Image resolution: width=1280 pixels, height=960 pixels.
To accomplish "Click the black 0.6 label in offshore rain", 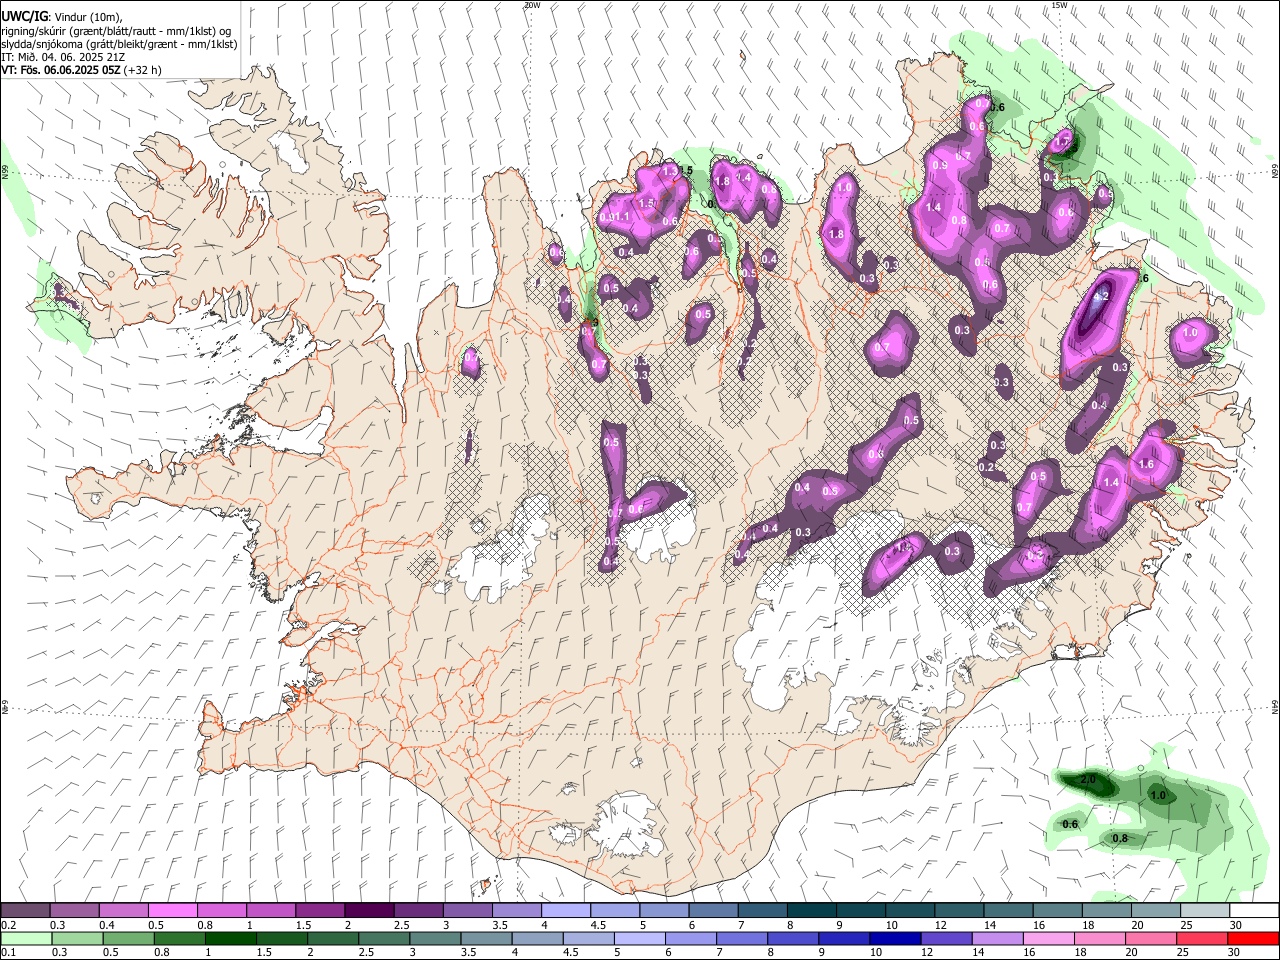I will pyautogui.click(x=1070, y=824).
